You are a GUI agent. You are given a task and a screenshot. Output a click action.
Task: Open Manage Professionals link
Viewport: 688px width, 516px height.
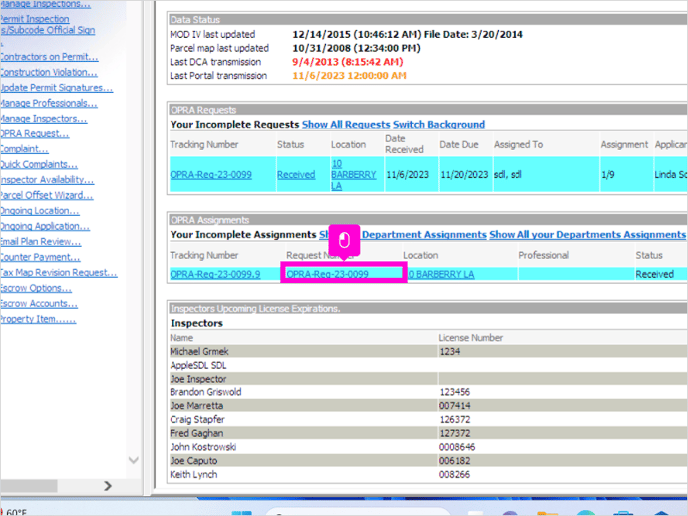coord(49,103)
